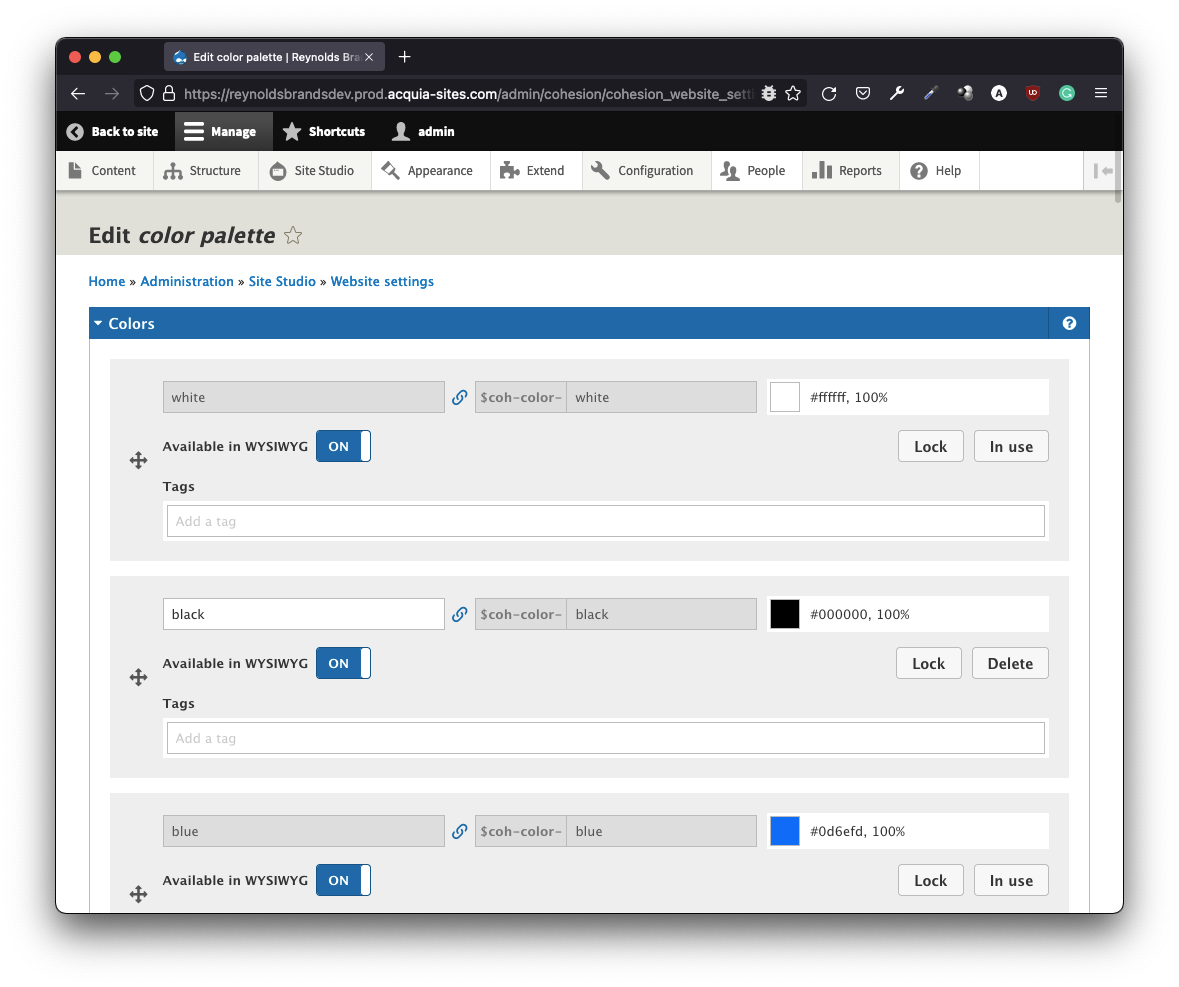Follow the Website settings breadcrumb link
Viewport: 1179px width, 987px height.
(x=382, y=281)
